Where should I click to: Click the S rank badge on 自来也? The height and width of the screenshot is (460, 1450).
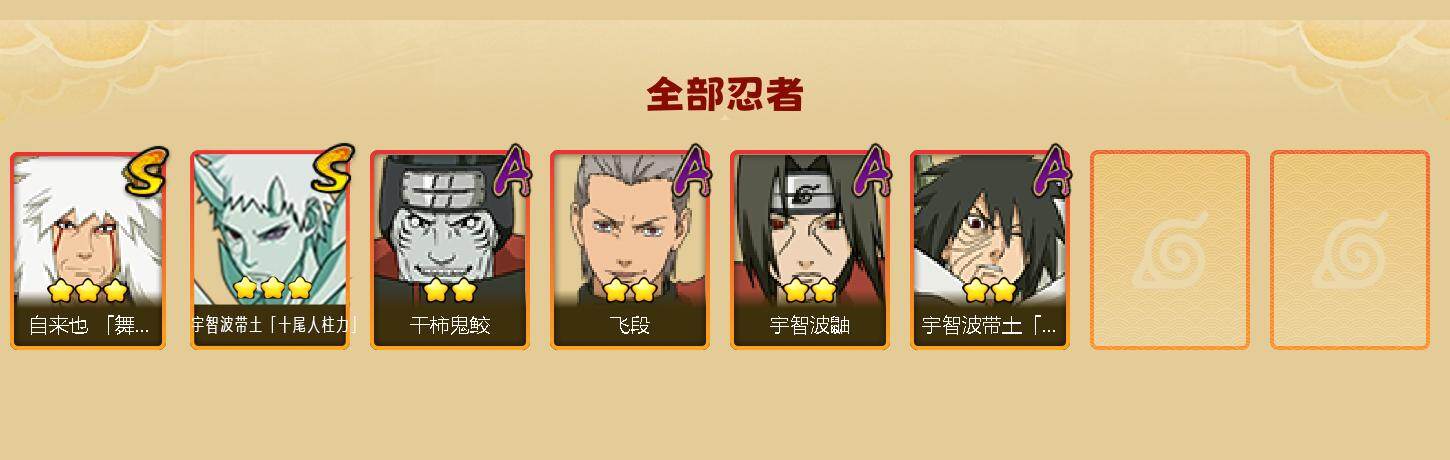pos(147,171)
